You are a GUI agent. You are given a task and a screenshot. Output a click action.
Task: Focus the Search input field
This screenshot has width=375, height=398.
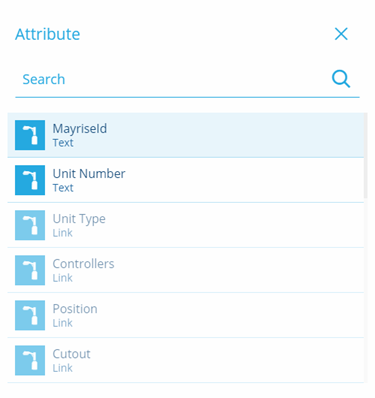pyautogui.click(x=172, y=79)
